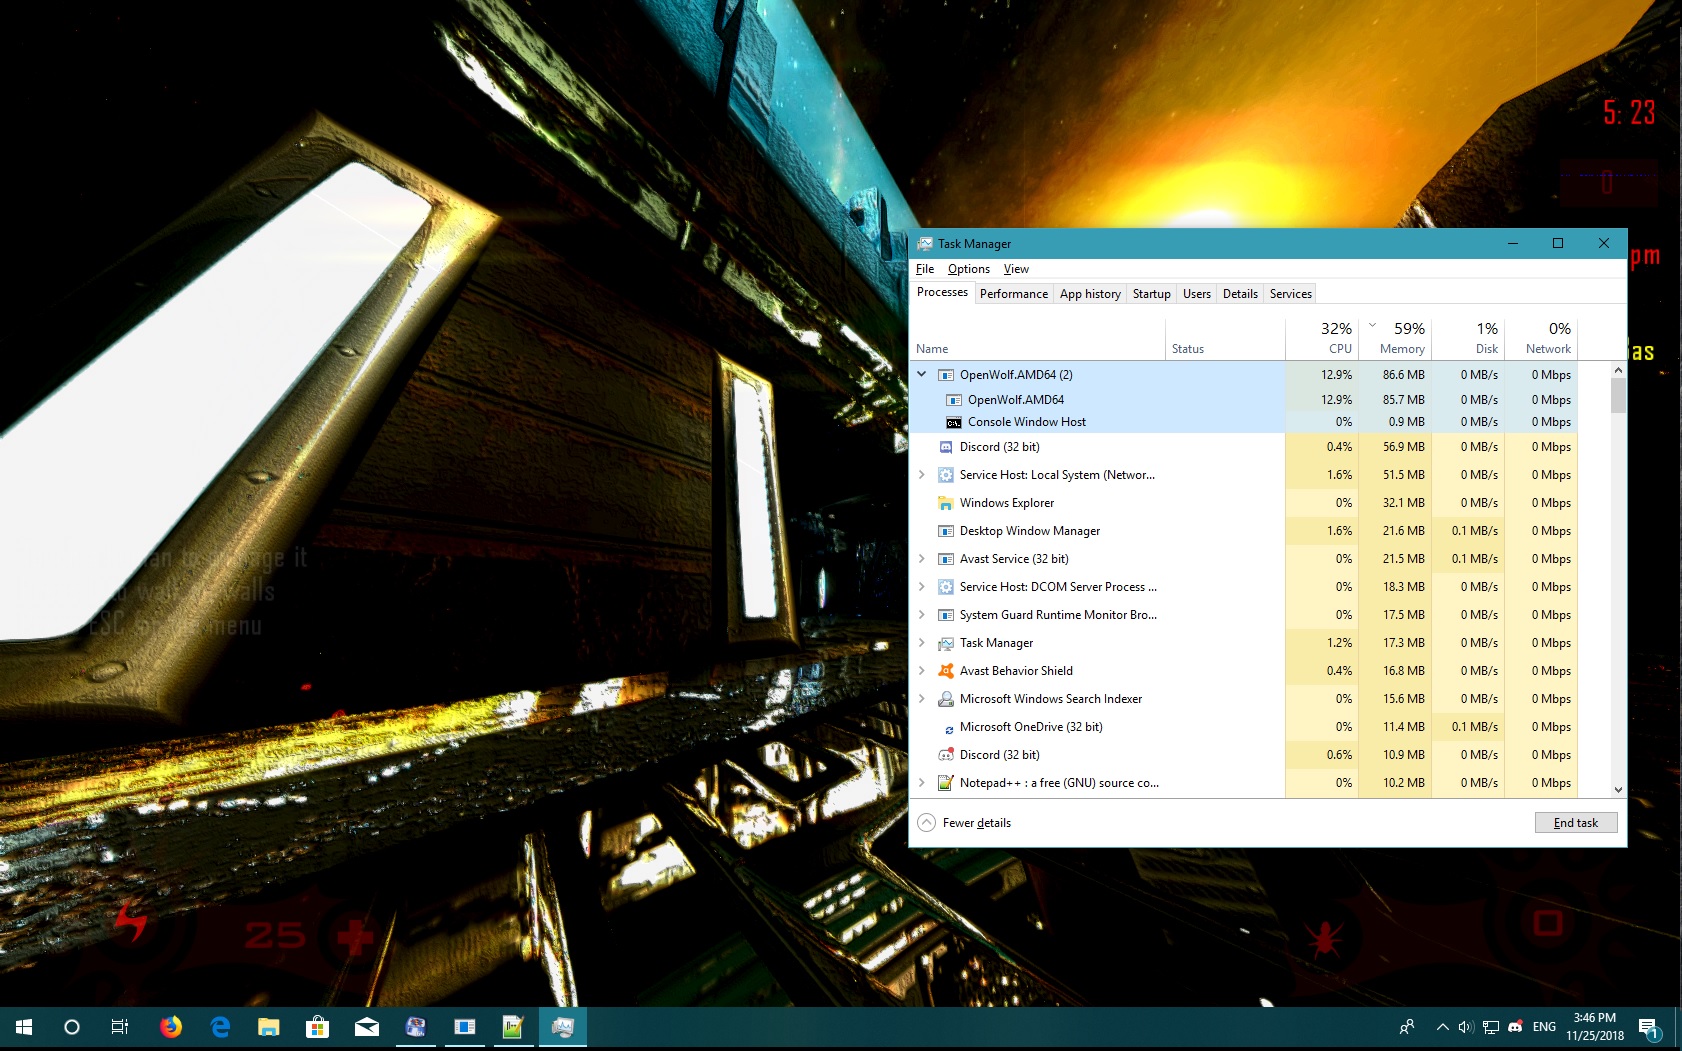Launch Microsoft Store from the taskbar
This screenshot has height=1051, width=1682.
(x=317, y=1027)
